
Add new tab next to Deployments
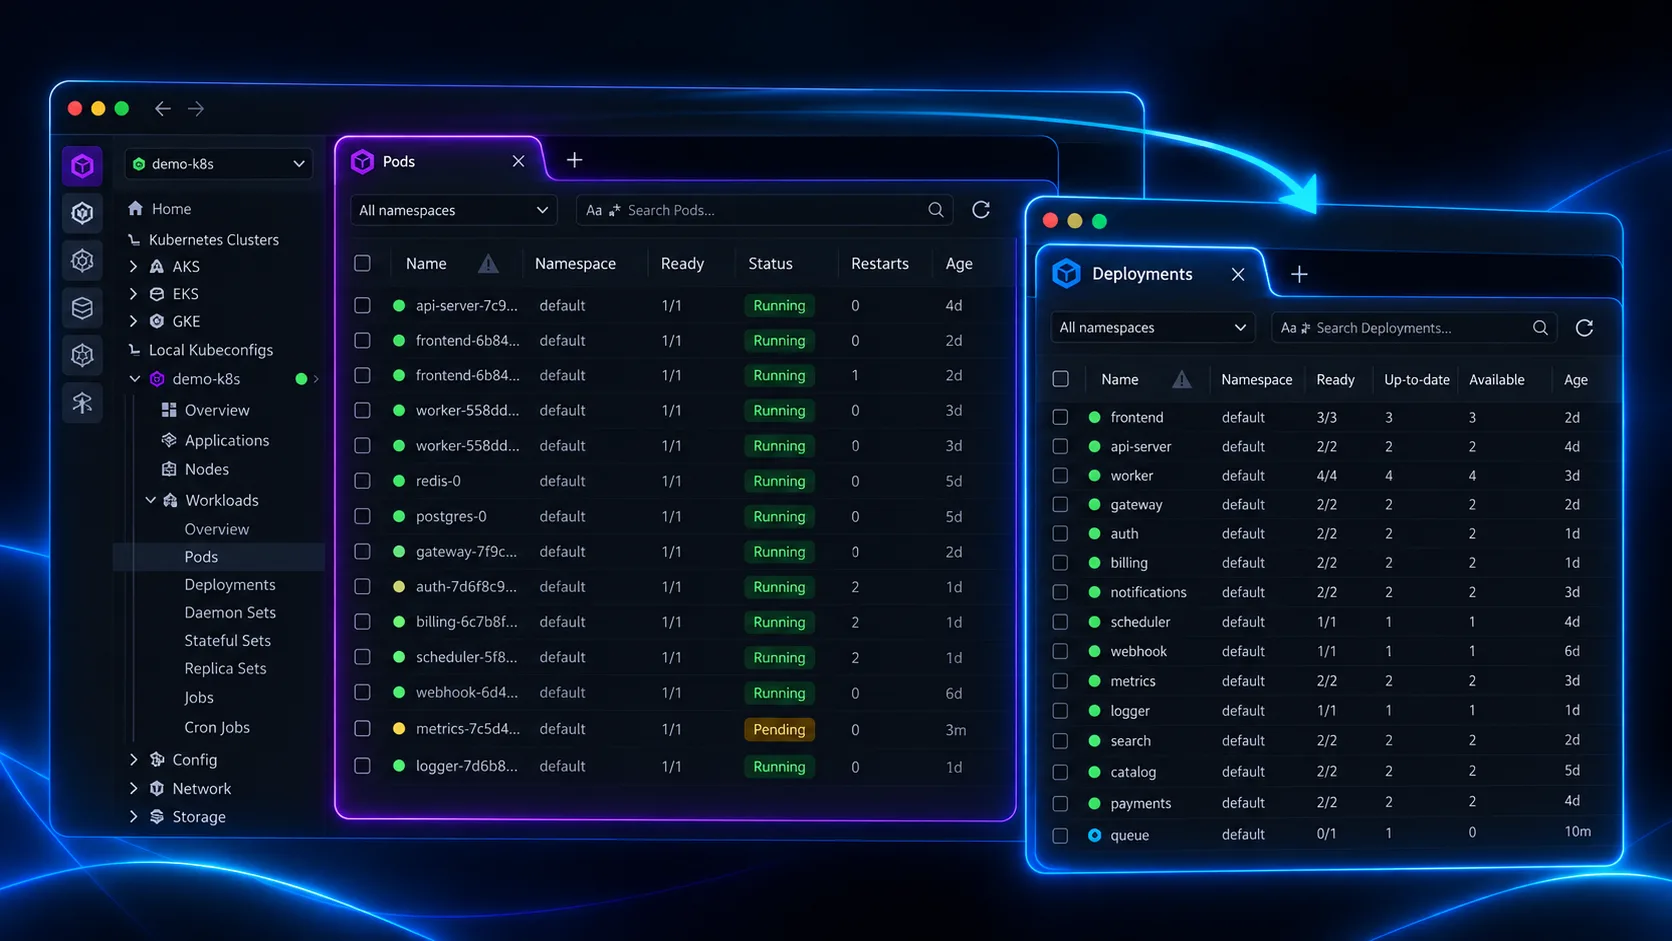(1299, 274)
